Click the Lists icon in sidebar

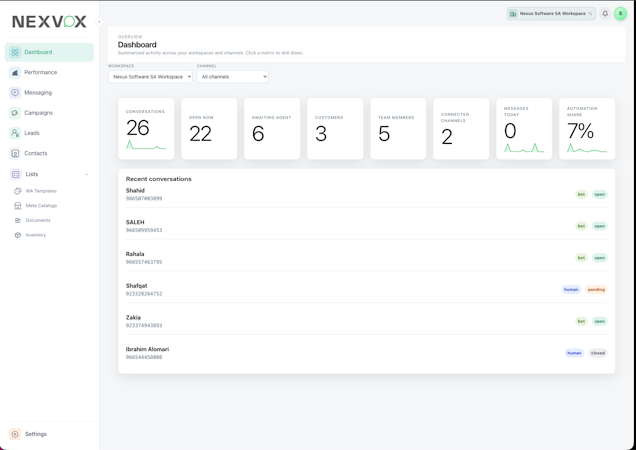[16, 174]
